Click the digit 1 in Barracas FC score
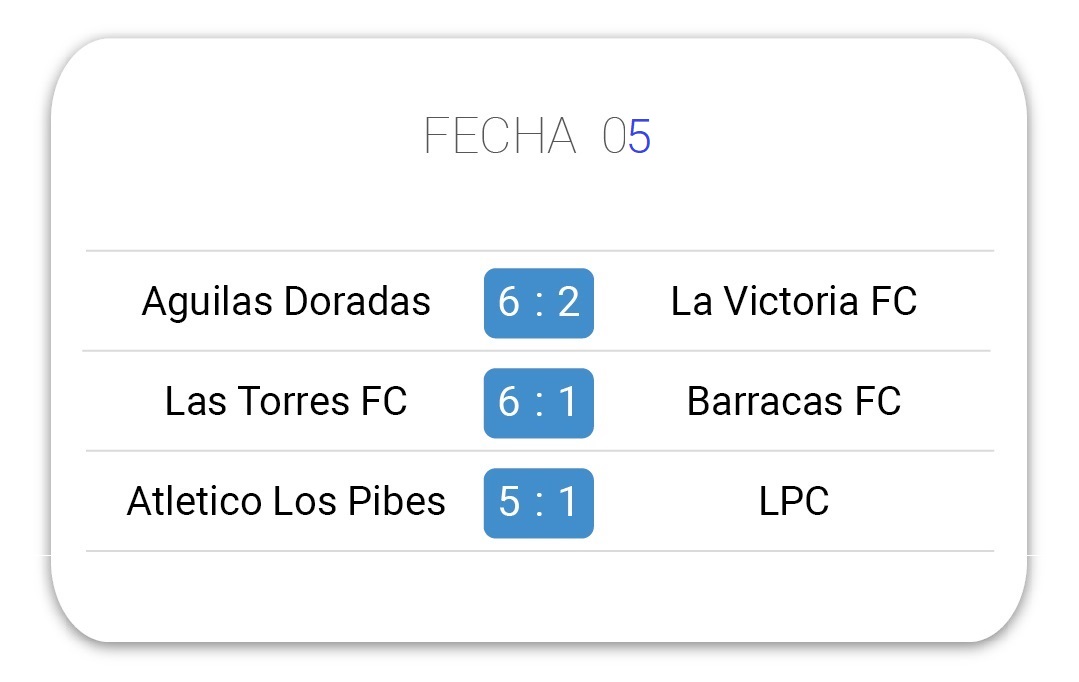Viewport: 1079px width, 682px height. (x=568, y=403)
